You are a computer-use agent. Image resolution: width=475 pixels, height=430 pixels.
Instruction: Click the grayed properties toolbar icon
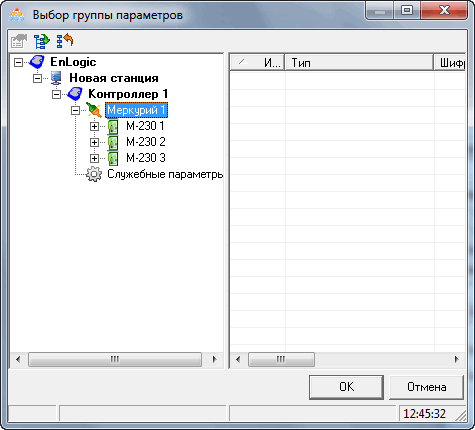pos(19,41)
